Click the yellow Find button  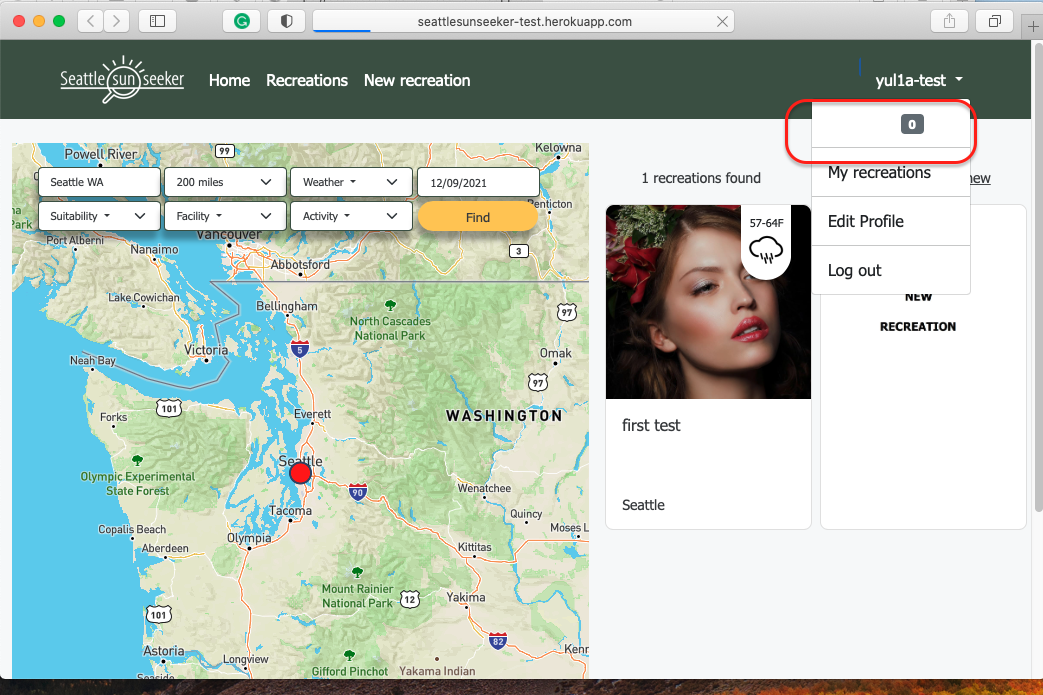(478, 217)
